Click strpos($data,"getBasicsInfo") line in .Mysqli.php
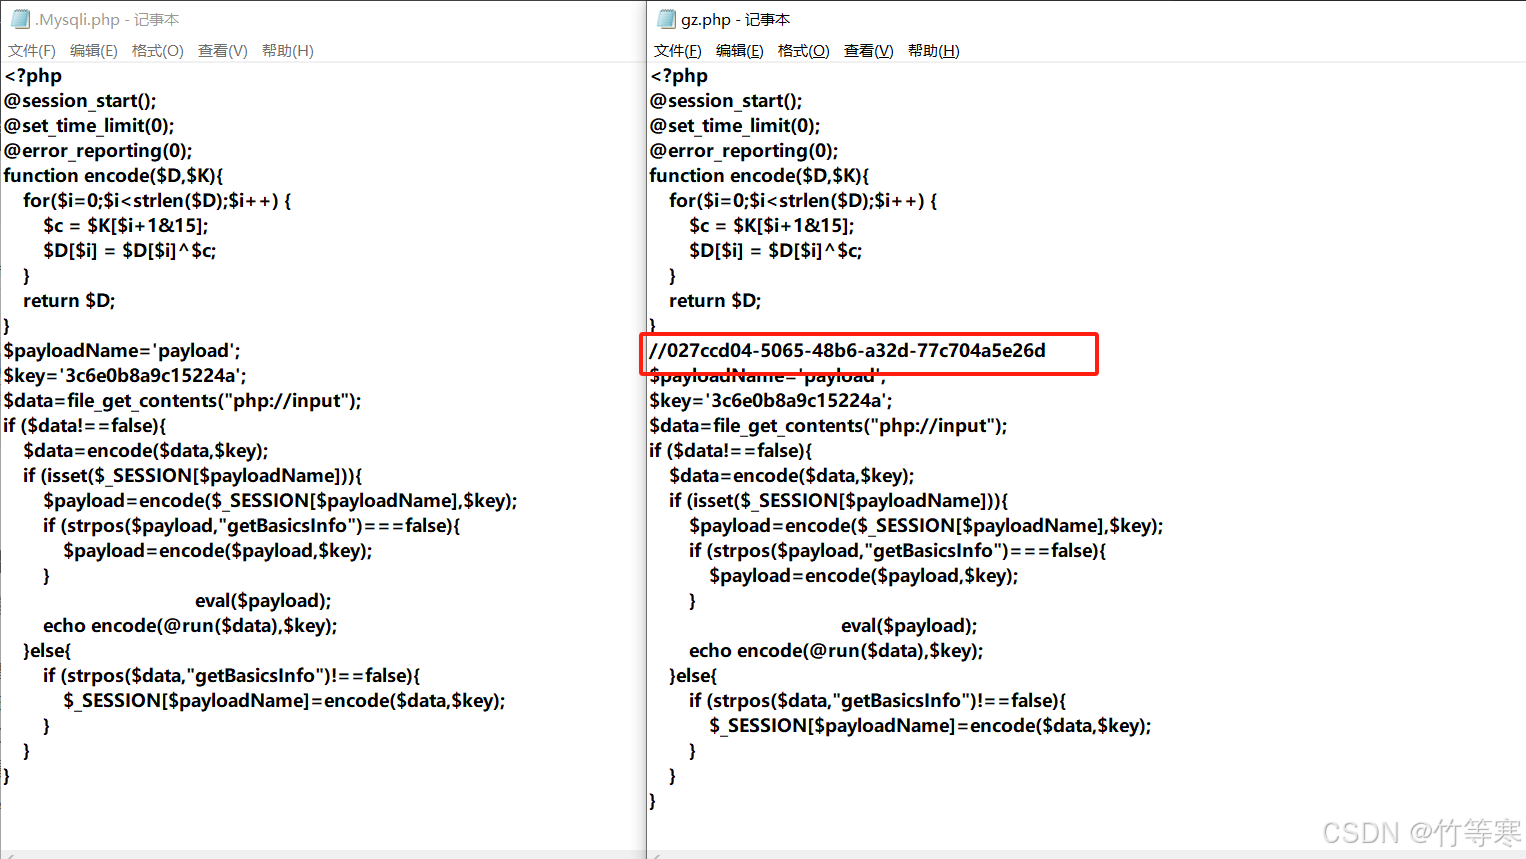The image size is (1526, 859). (232, 676)
